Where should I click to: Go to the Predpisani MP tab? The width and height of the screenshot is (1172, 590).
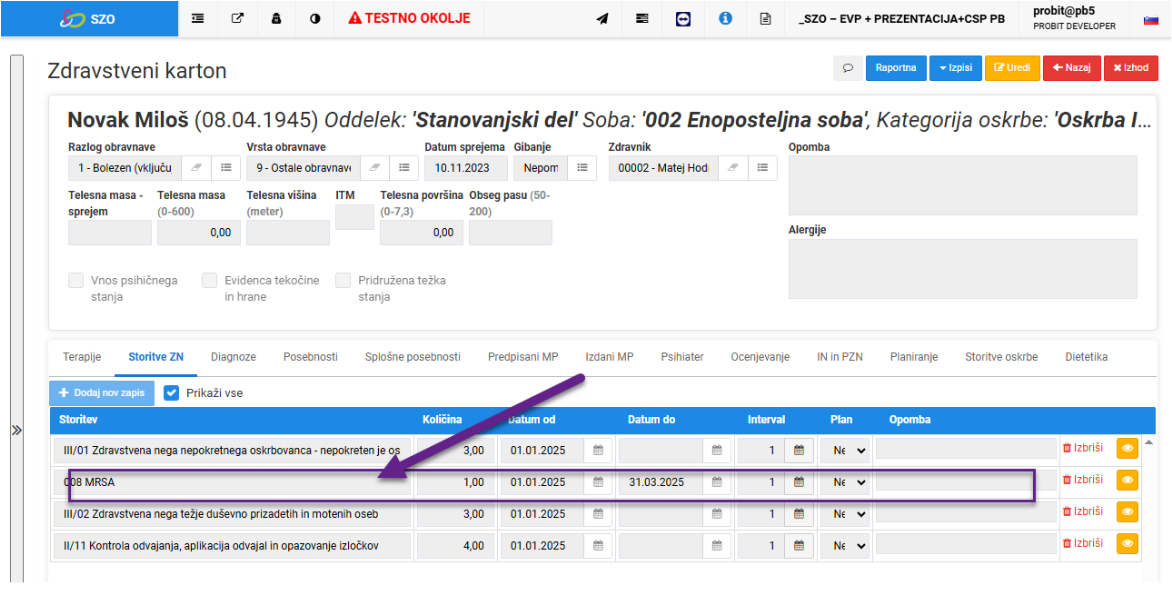point(523,357)
